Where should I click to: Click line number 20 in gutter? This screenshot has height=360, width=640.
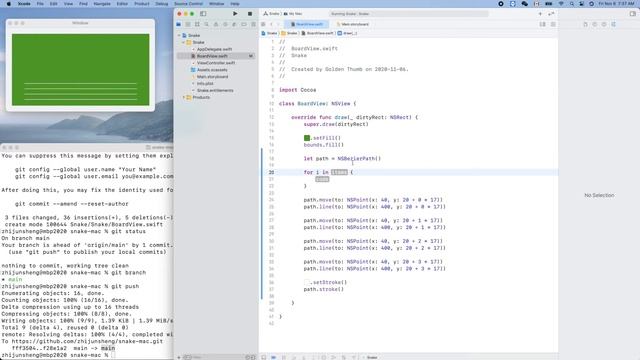click(271, 172)
